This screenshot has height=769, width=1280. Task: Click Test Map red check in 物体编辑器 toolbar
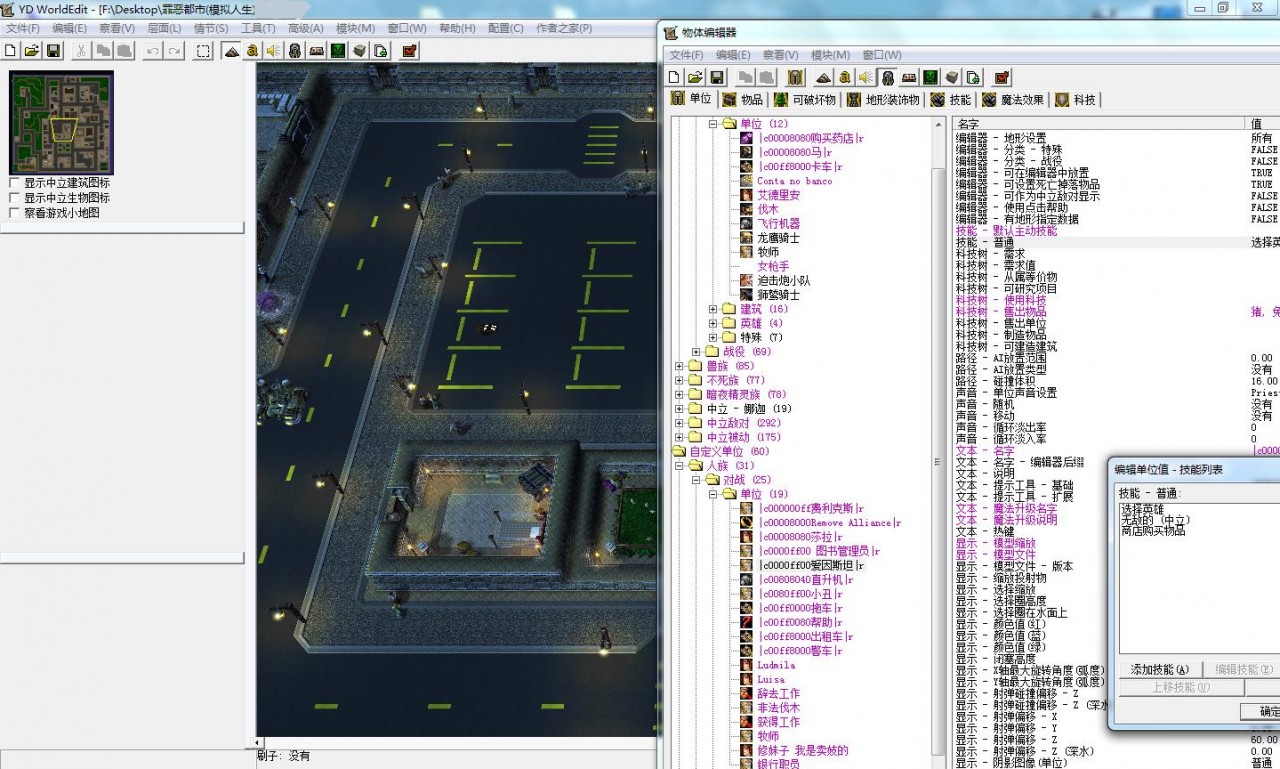(x=1001, y=76)
